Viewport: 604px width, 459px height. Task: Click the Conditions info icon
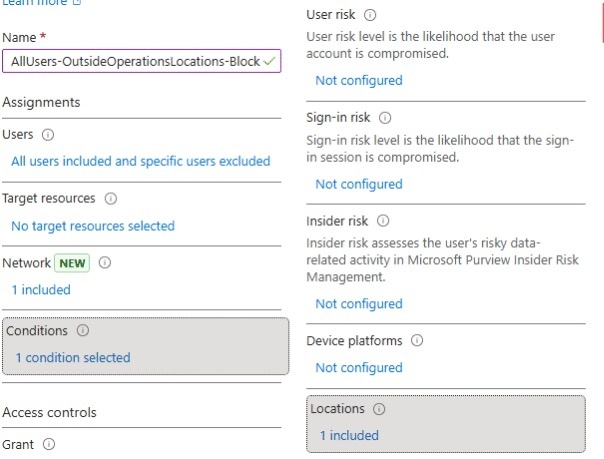(x=82, y=330)
